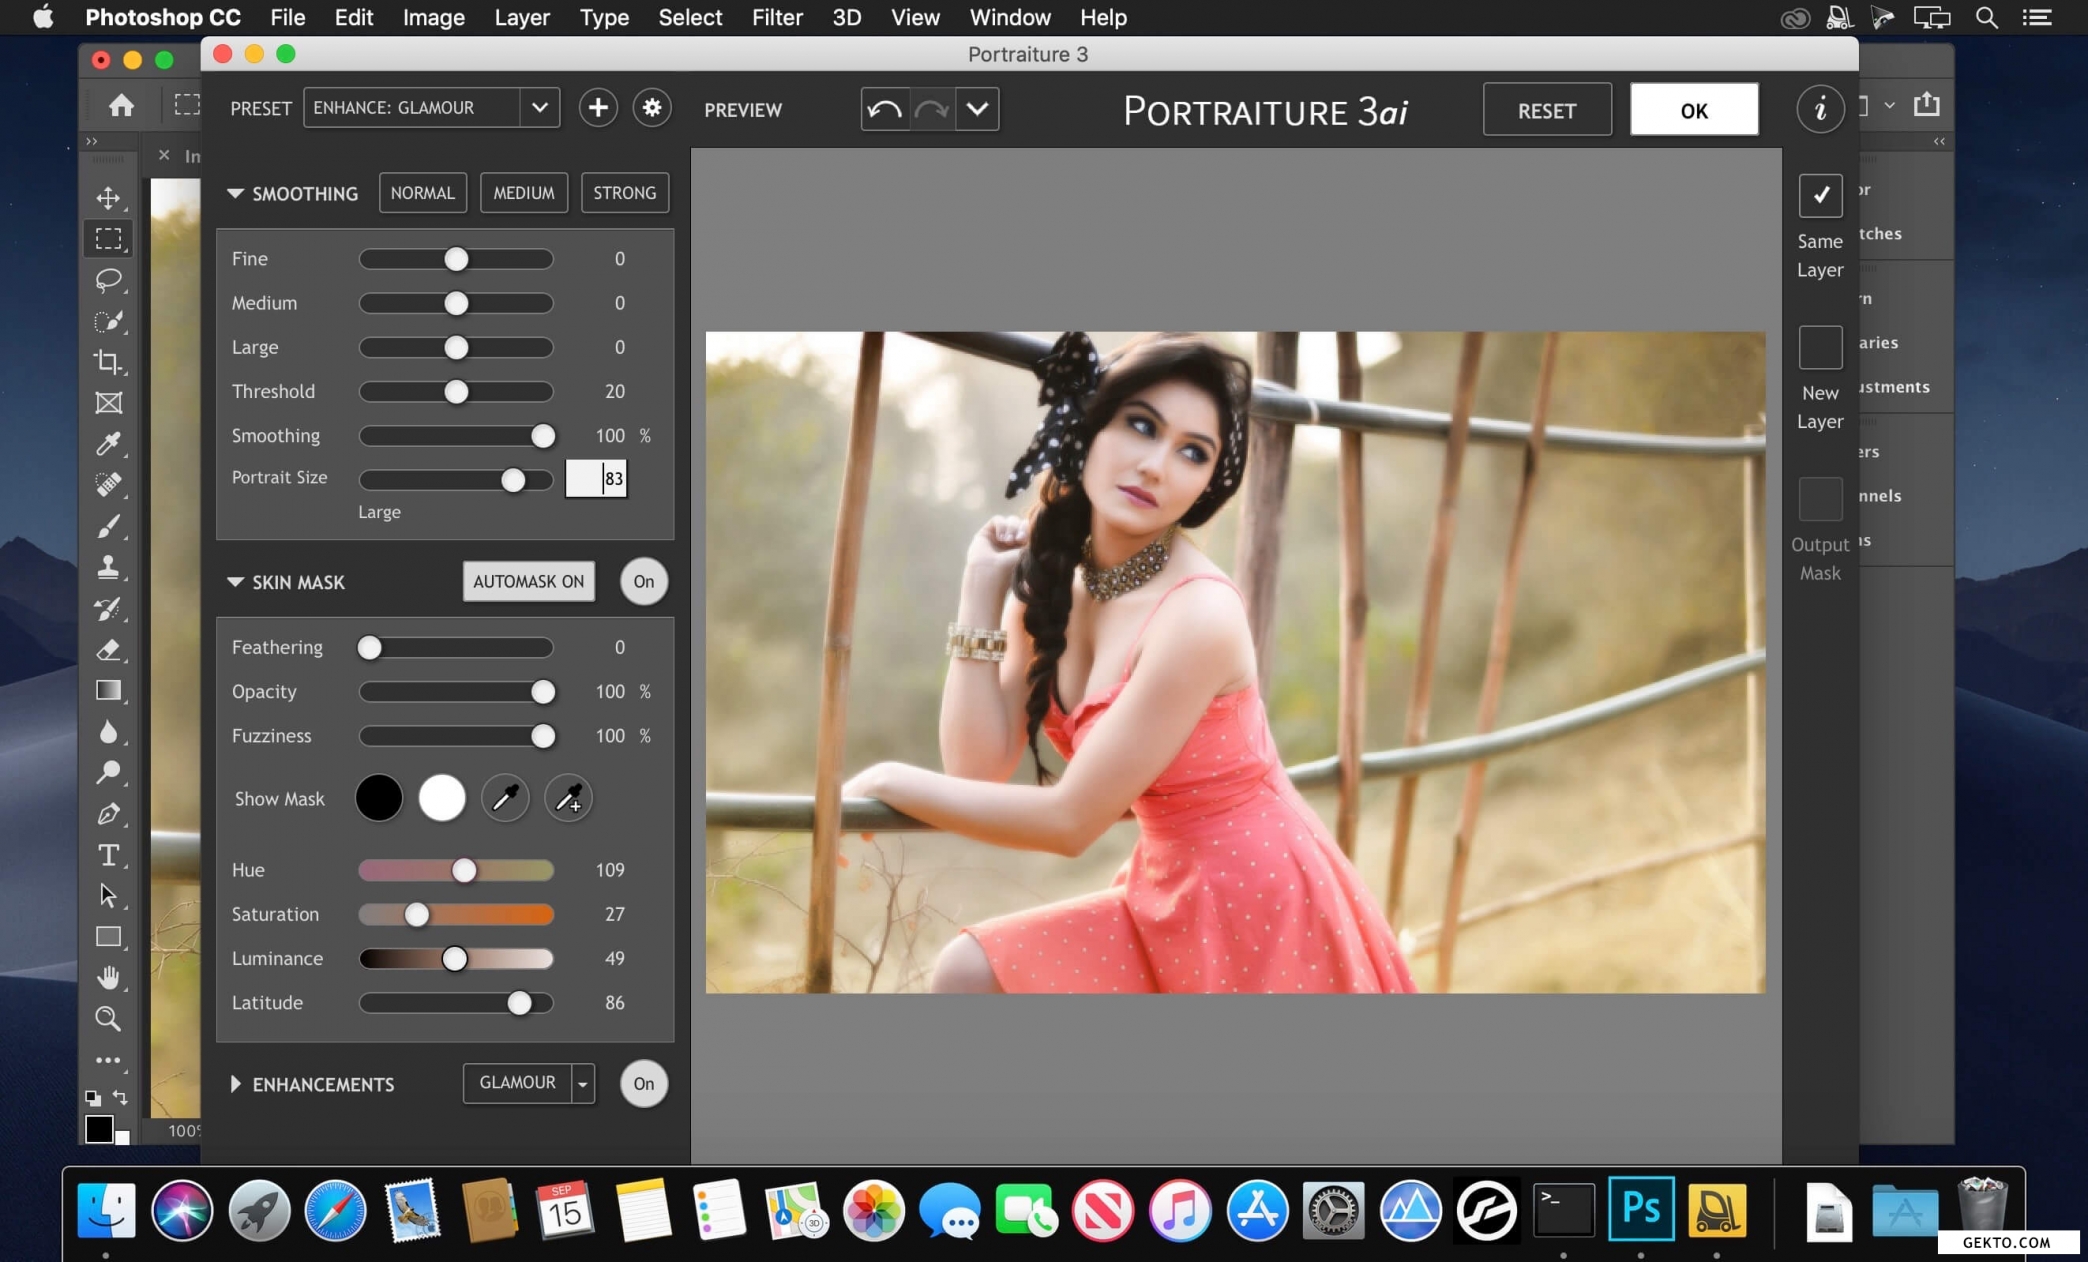2088x1262 pixels.
Task: Select the Eraser tool
Action: point(108,650)
